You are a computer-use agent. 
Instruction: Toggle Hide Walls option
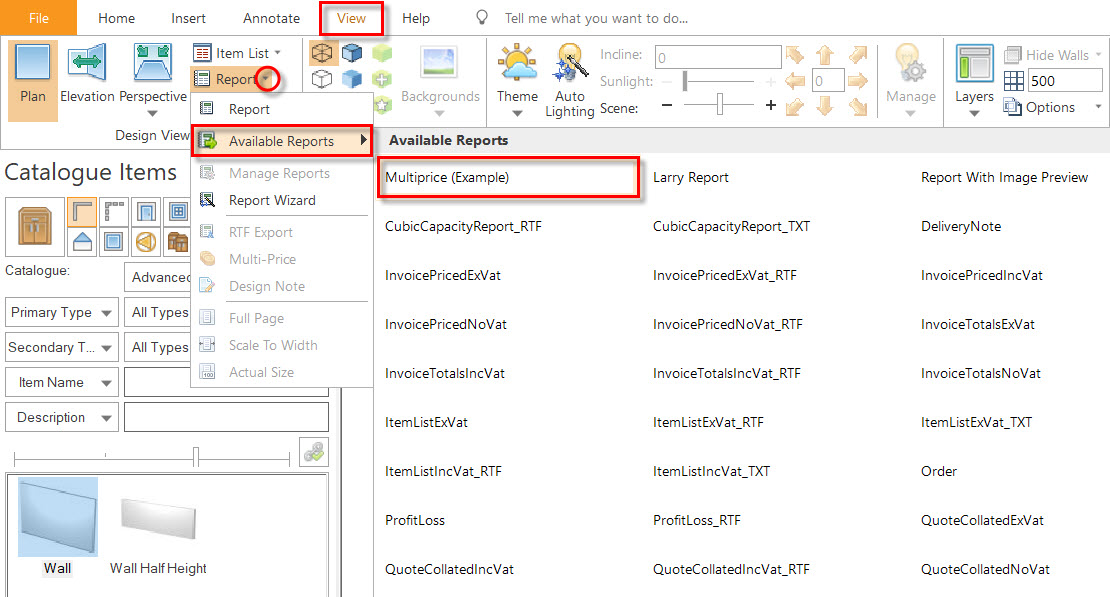pos(1053,55)
